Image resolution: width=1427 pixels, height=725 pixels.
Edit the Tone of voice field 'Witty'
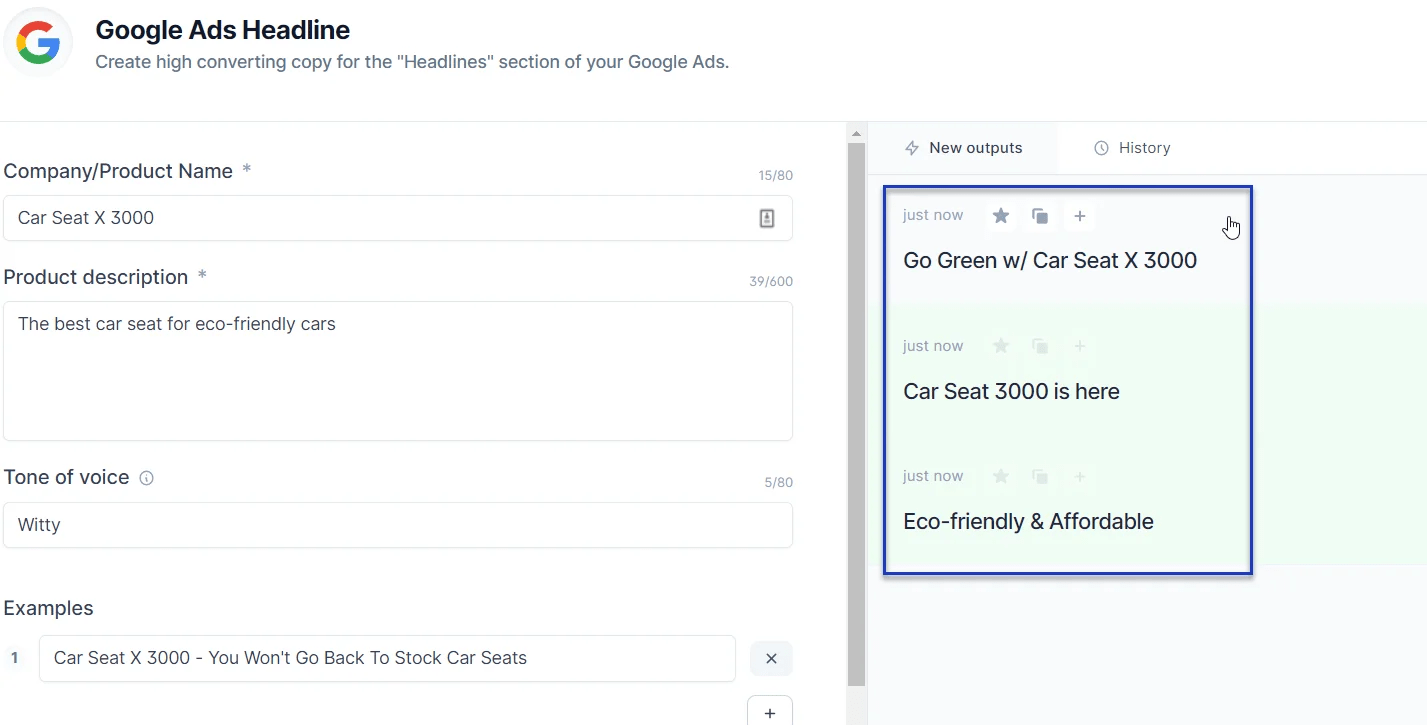tap(398, 525)
